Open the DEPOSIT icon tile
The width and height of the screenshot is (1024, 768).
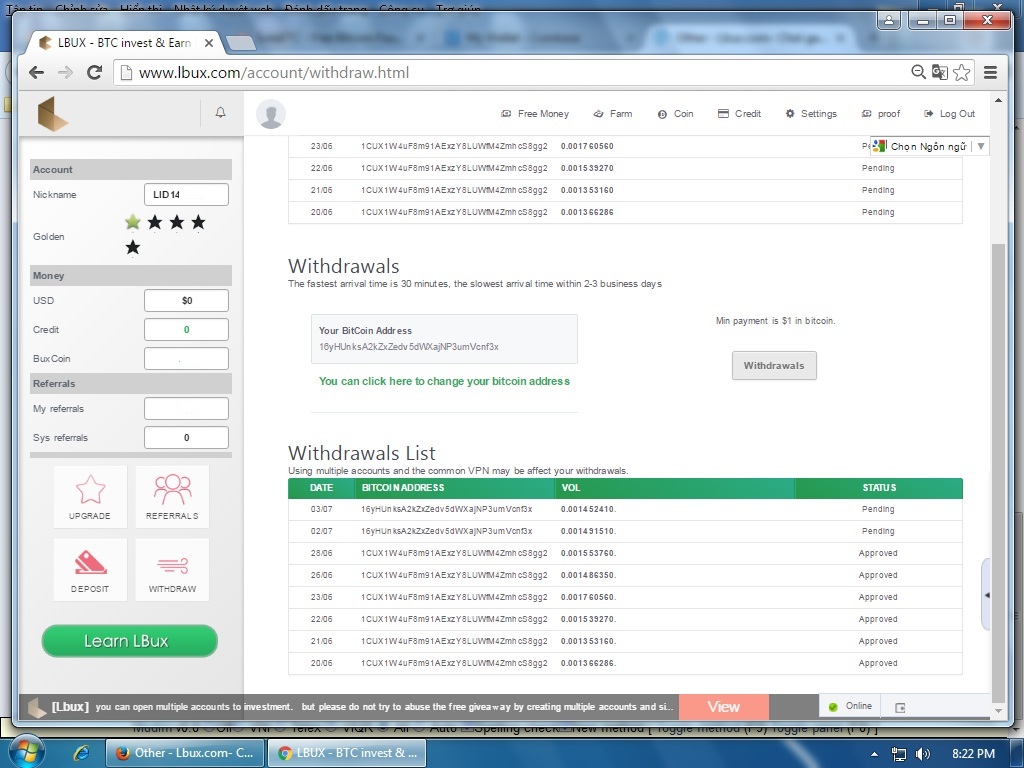point(90,570)
